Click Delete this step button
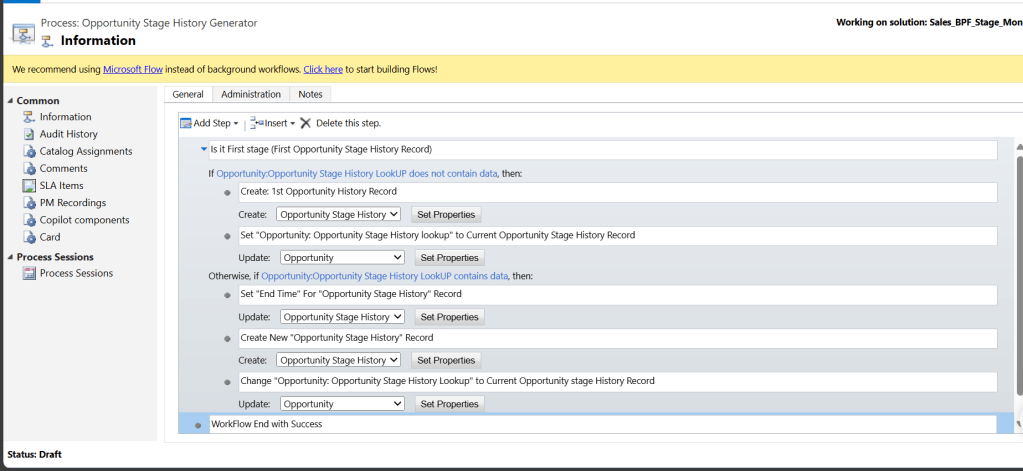The height and width of the screenshot is (471, 1023). click(x=341, y=123)
